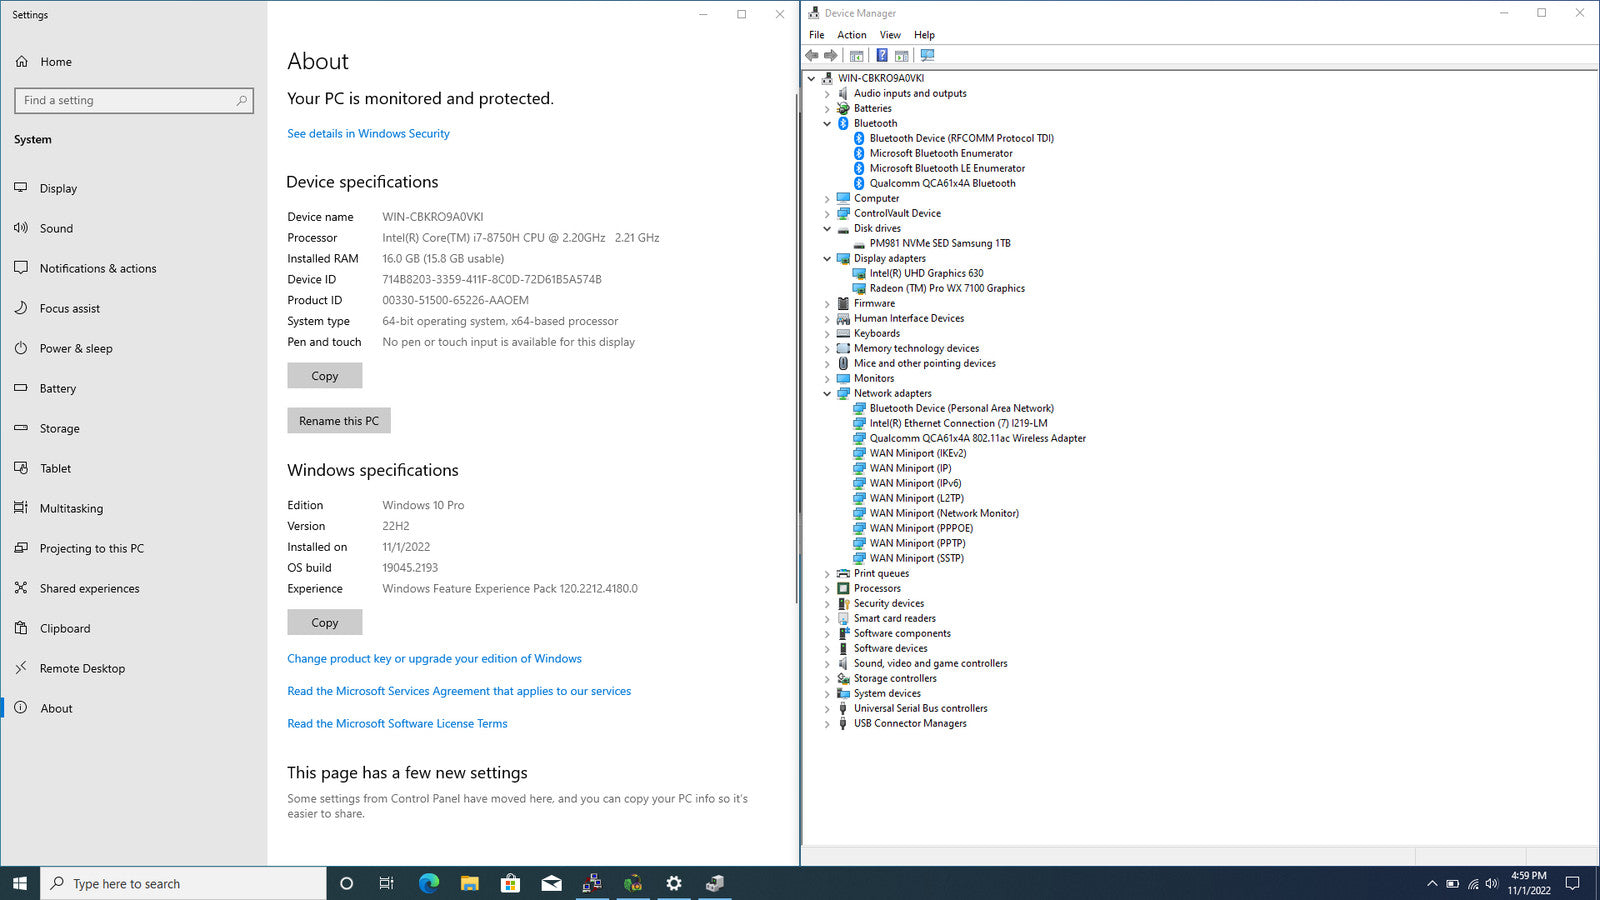Open Microsoft Services Agreement link
The image size is (1600, 900).
pos(459,691)
